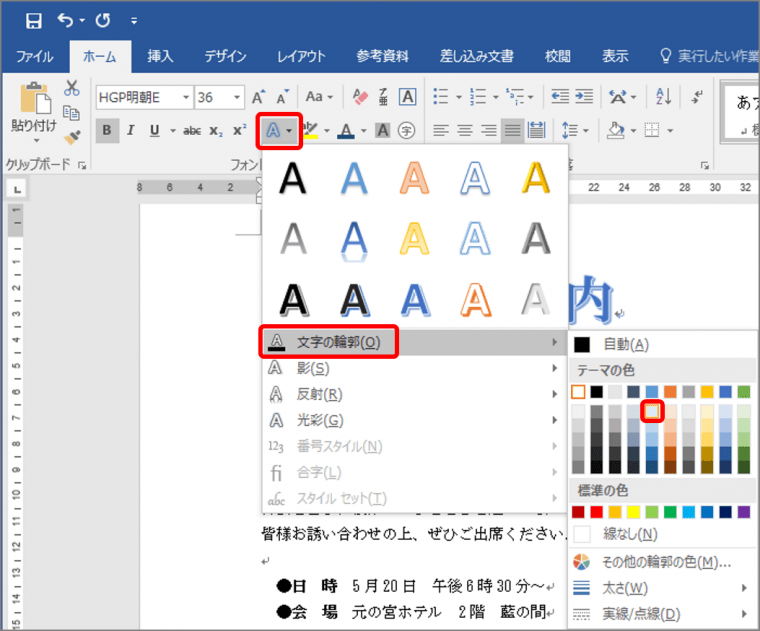Click the font color A icon
The width and height of the screenshot is (760, 631).
[346, 130]
